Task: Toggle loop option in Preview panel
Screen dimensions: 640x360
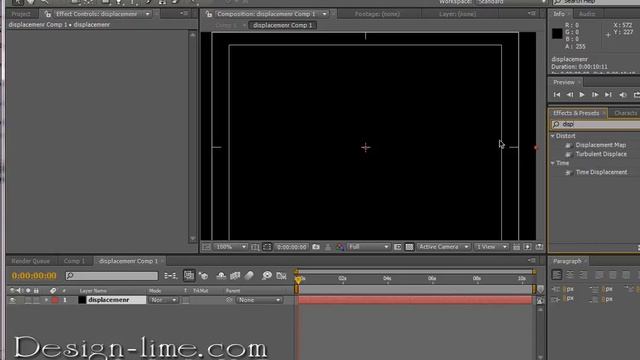Action: (x=636, y=95)
